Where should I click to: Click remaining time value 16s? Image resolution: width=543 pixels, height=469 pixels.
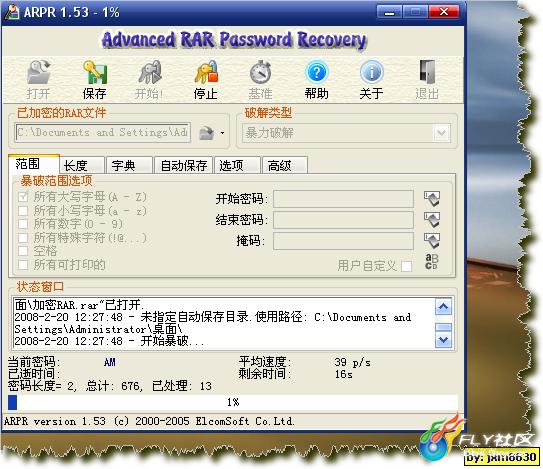[x=344, y=374]
